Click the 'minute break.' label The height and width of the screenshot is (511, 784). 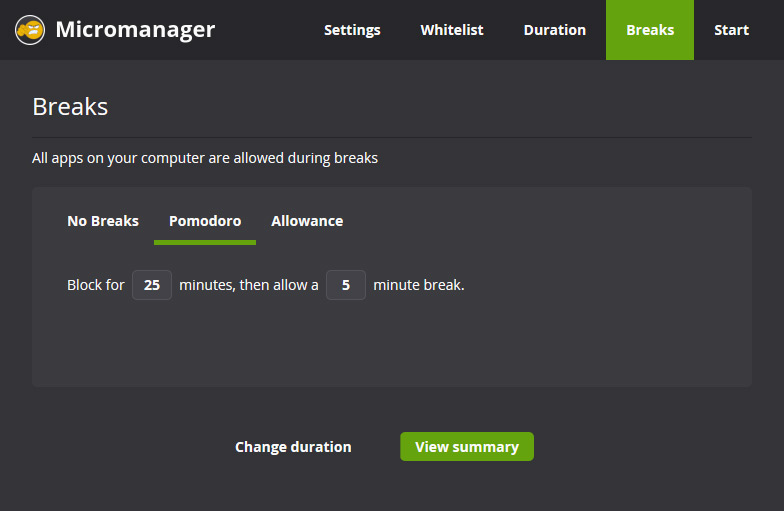click(x=419, y=285)
